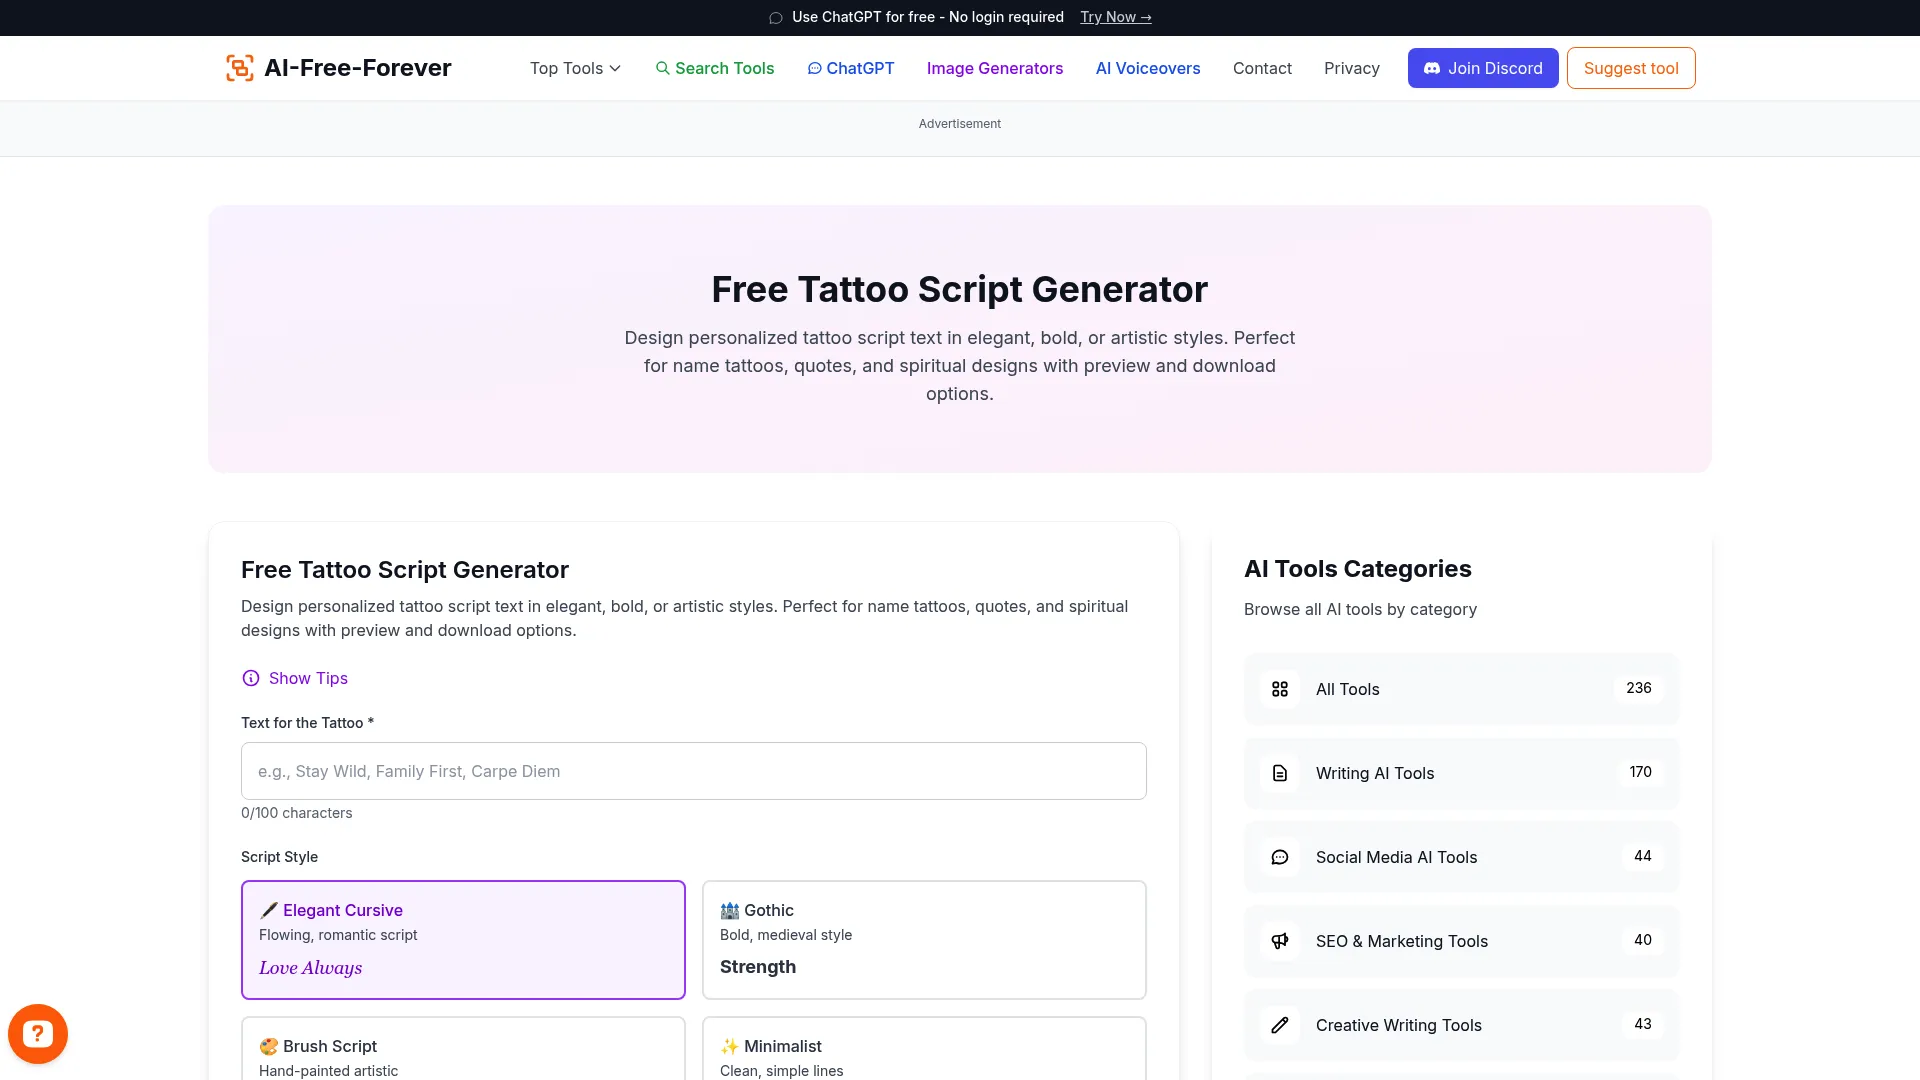Click the AI-Free-Forever logo icon
1920x1080 pixels.
pos(239,68)
